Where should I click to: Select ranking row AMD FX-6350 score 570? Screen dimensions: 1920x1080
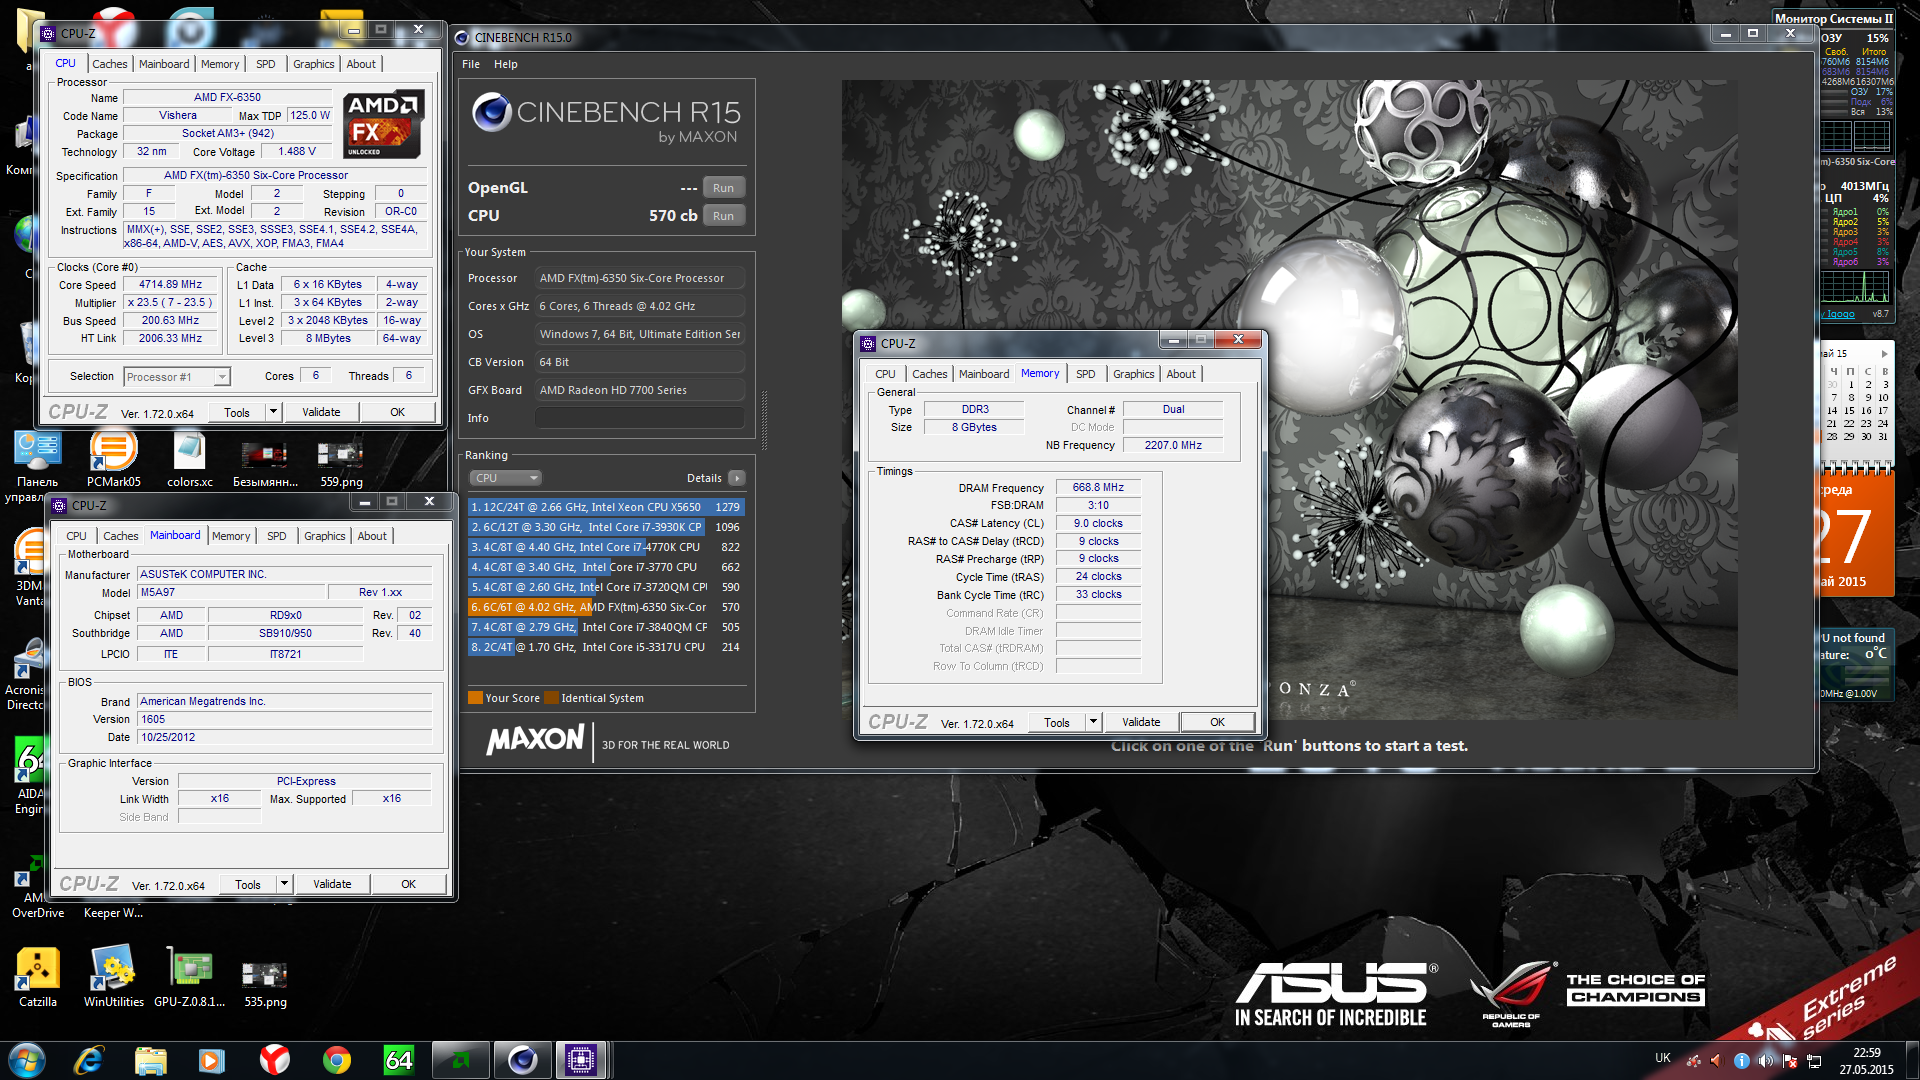click(606, 607)
